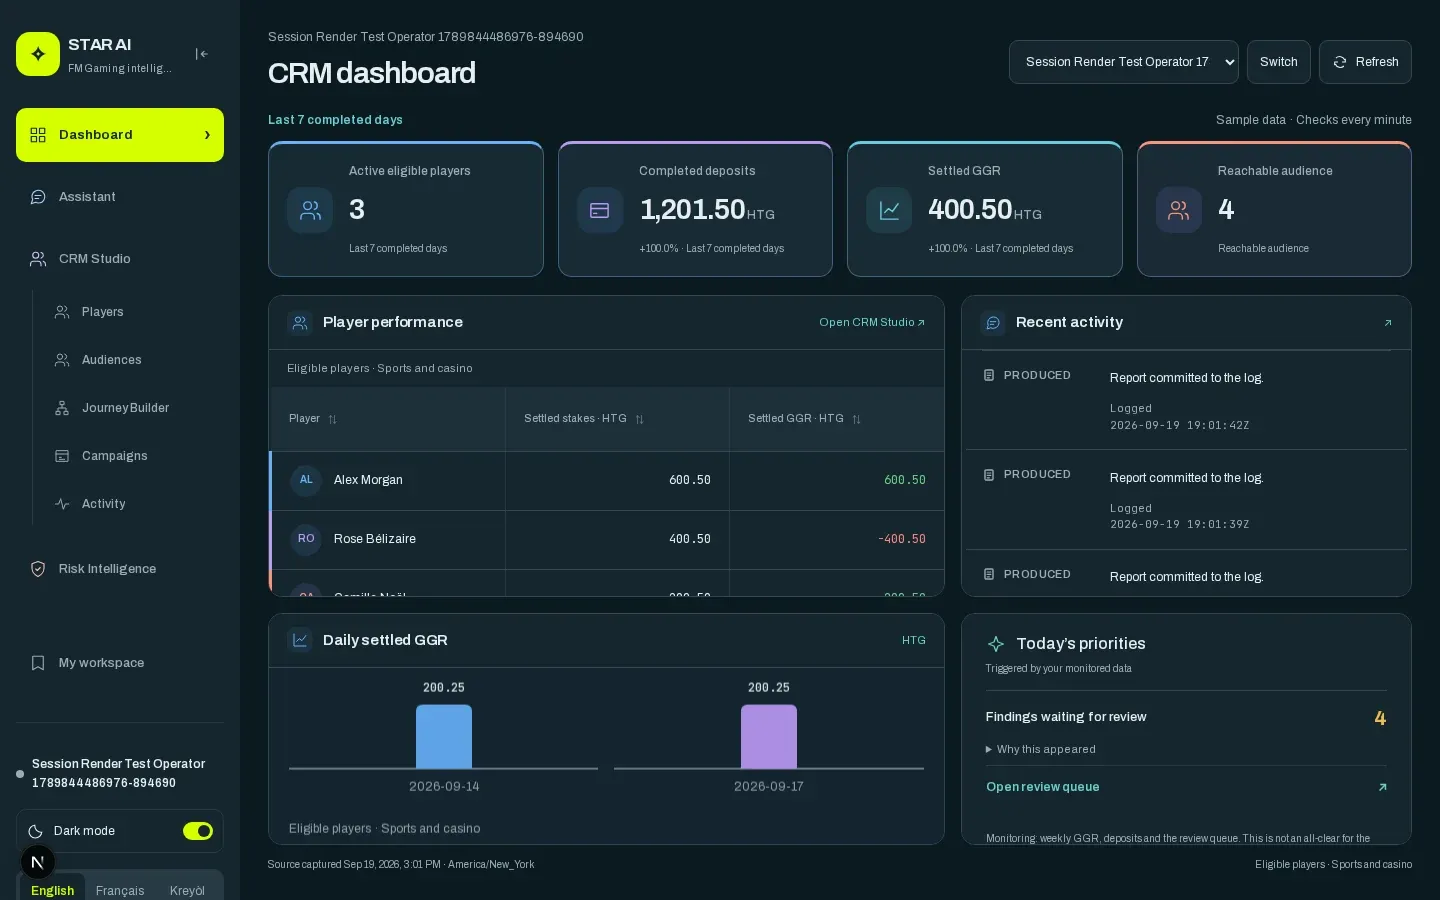Screen dimensions: 1440x900
Task: Go to Audiences page
Action: click(x=130, y=360)
